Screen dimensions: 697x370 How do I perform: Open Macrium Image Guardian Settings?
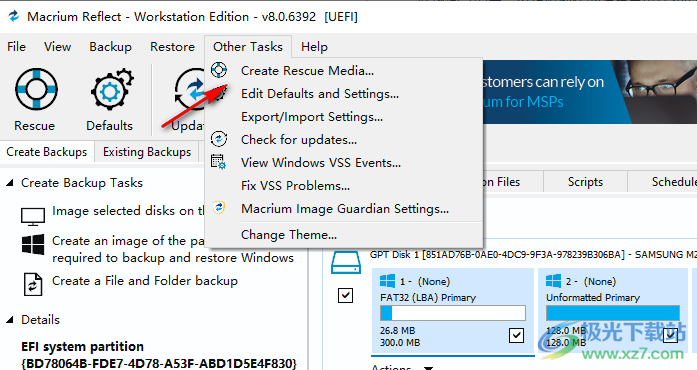point(344,209)
